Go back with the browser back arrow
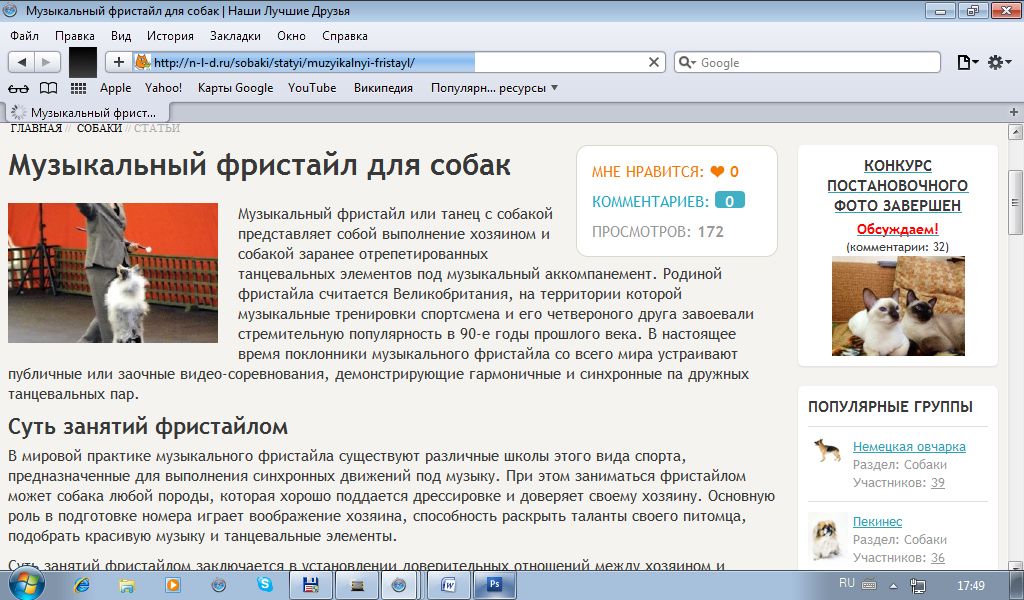Screen dimensions: 1024x600 click(x=22, y=62)
